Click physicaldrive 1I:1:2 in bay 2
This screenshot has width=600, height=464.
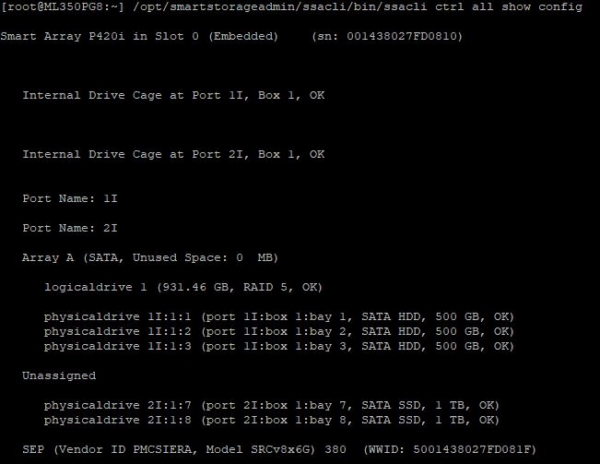279,331
